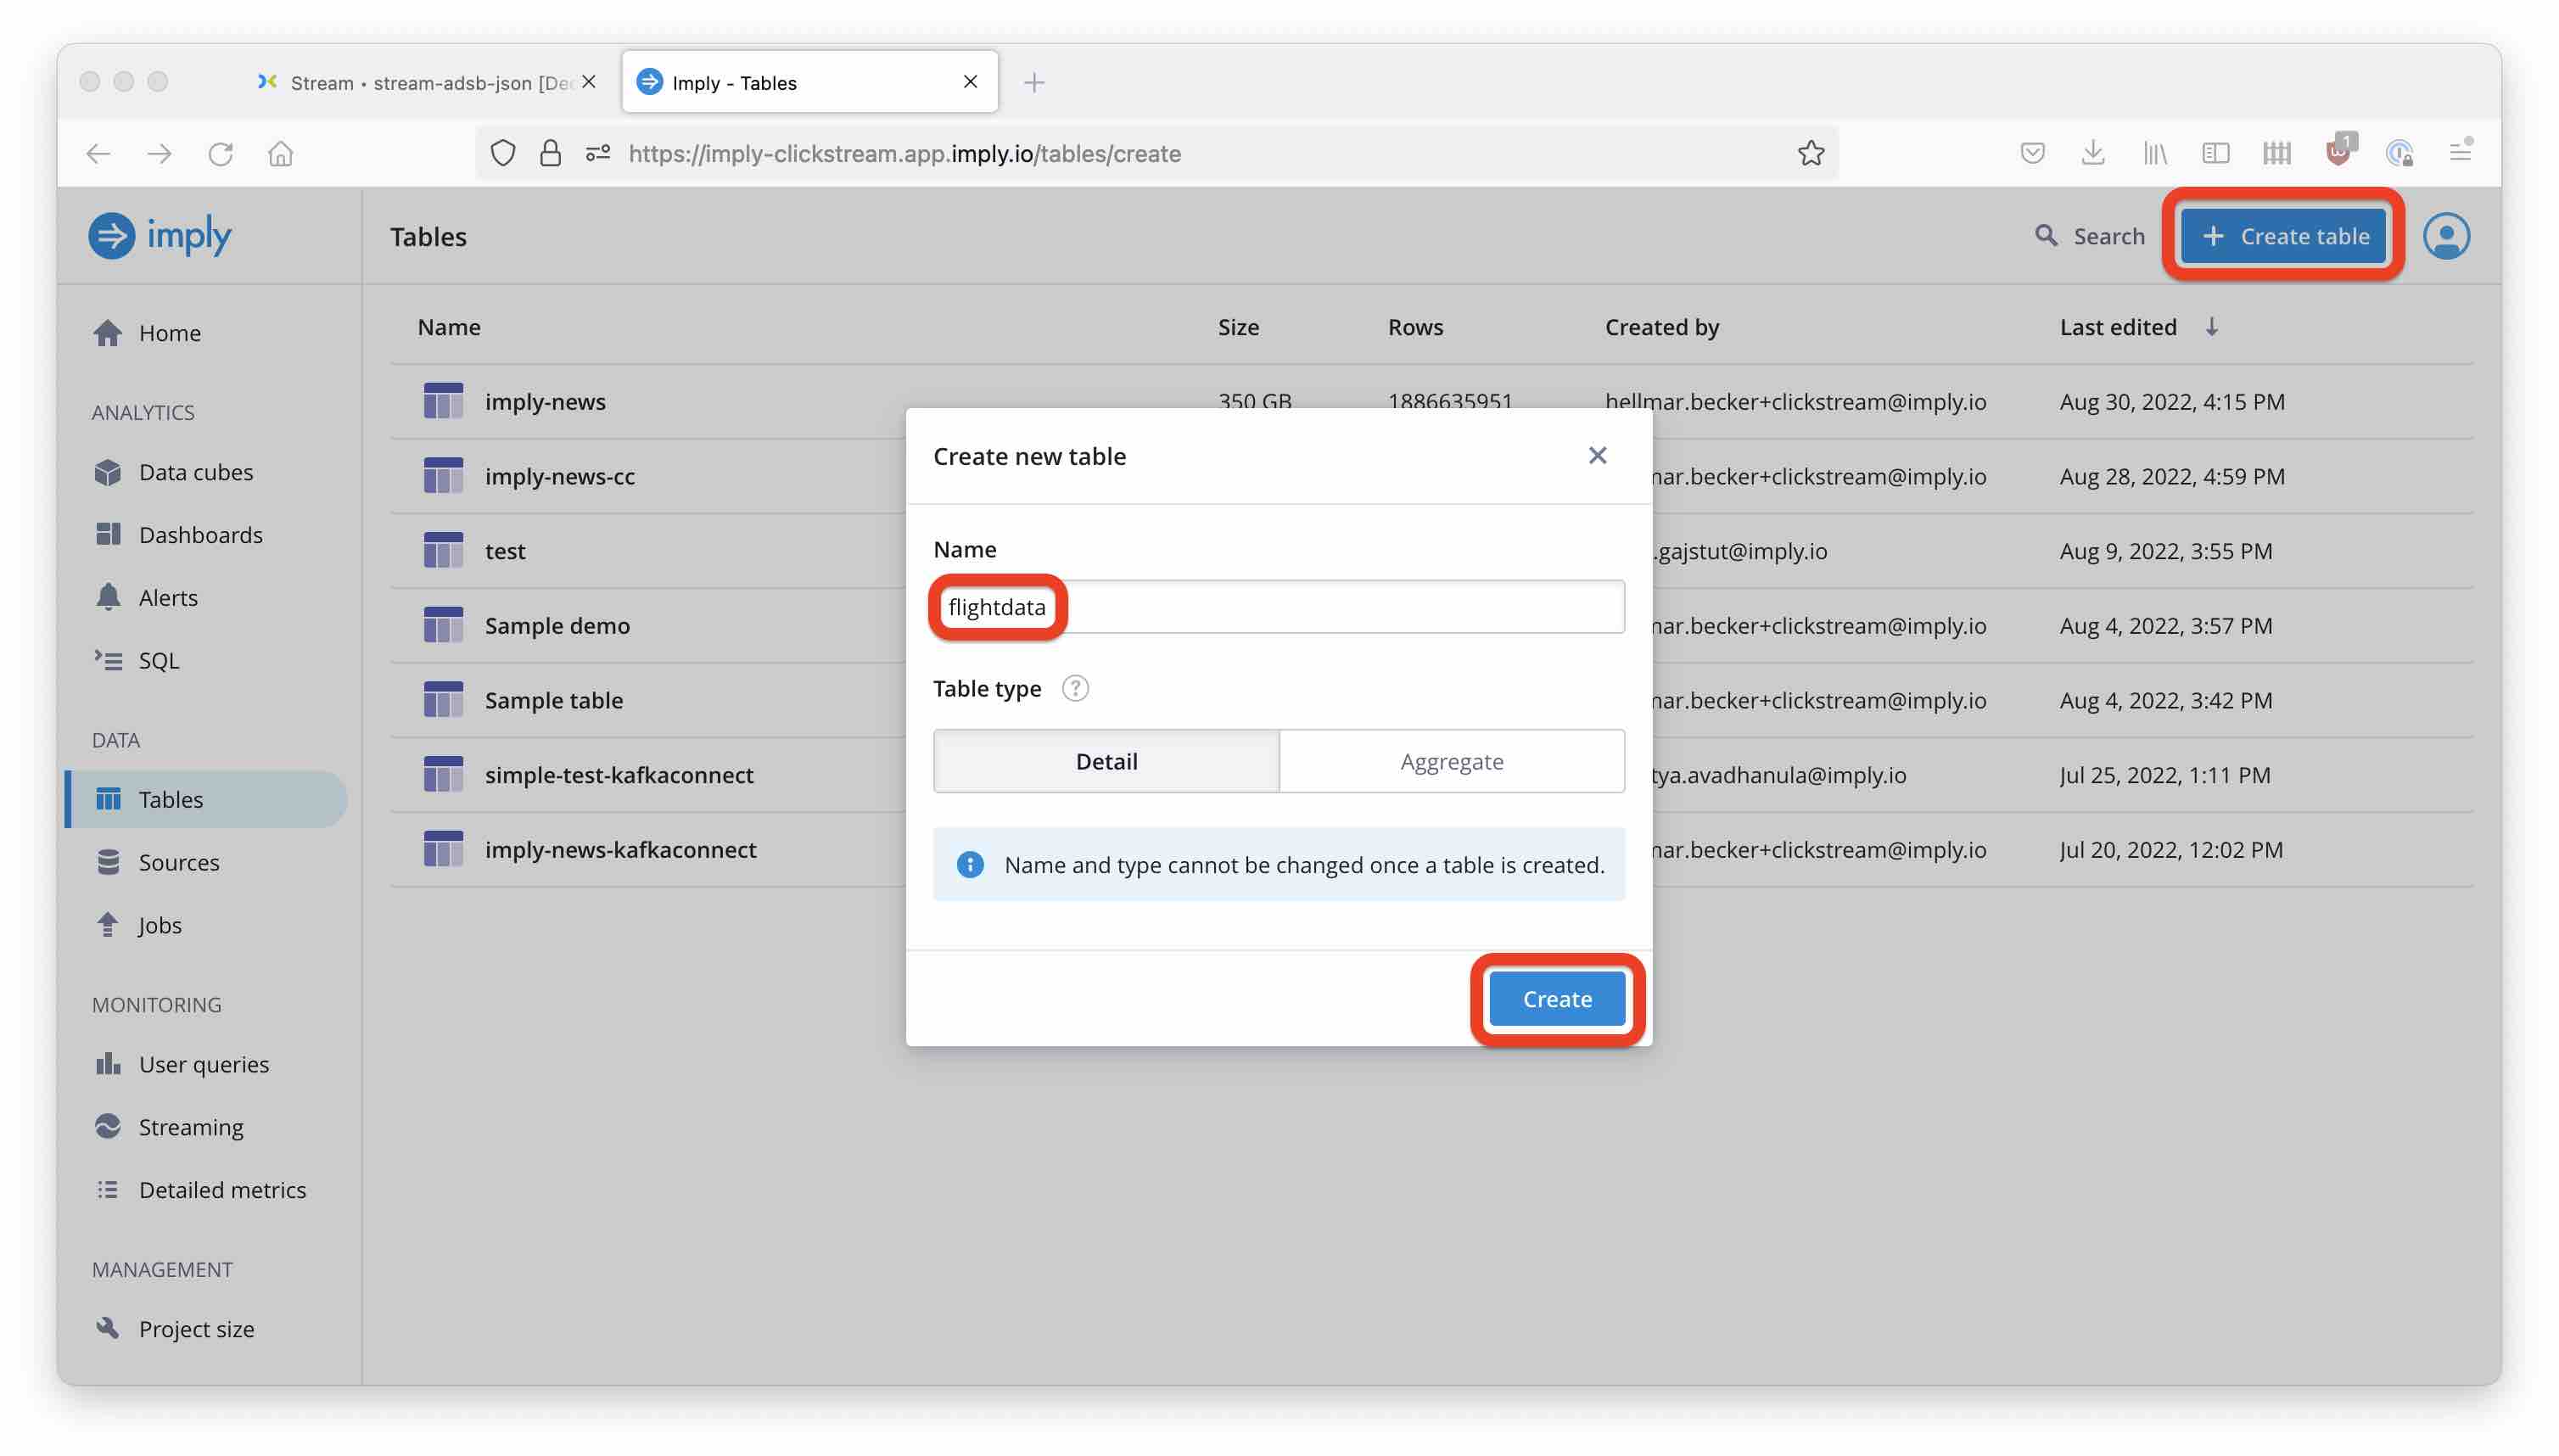Click the Imply logo
Image resolution: width=2559 pixels, height=1456 pixels.
(160, 236)
